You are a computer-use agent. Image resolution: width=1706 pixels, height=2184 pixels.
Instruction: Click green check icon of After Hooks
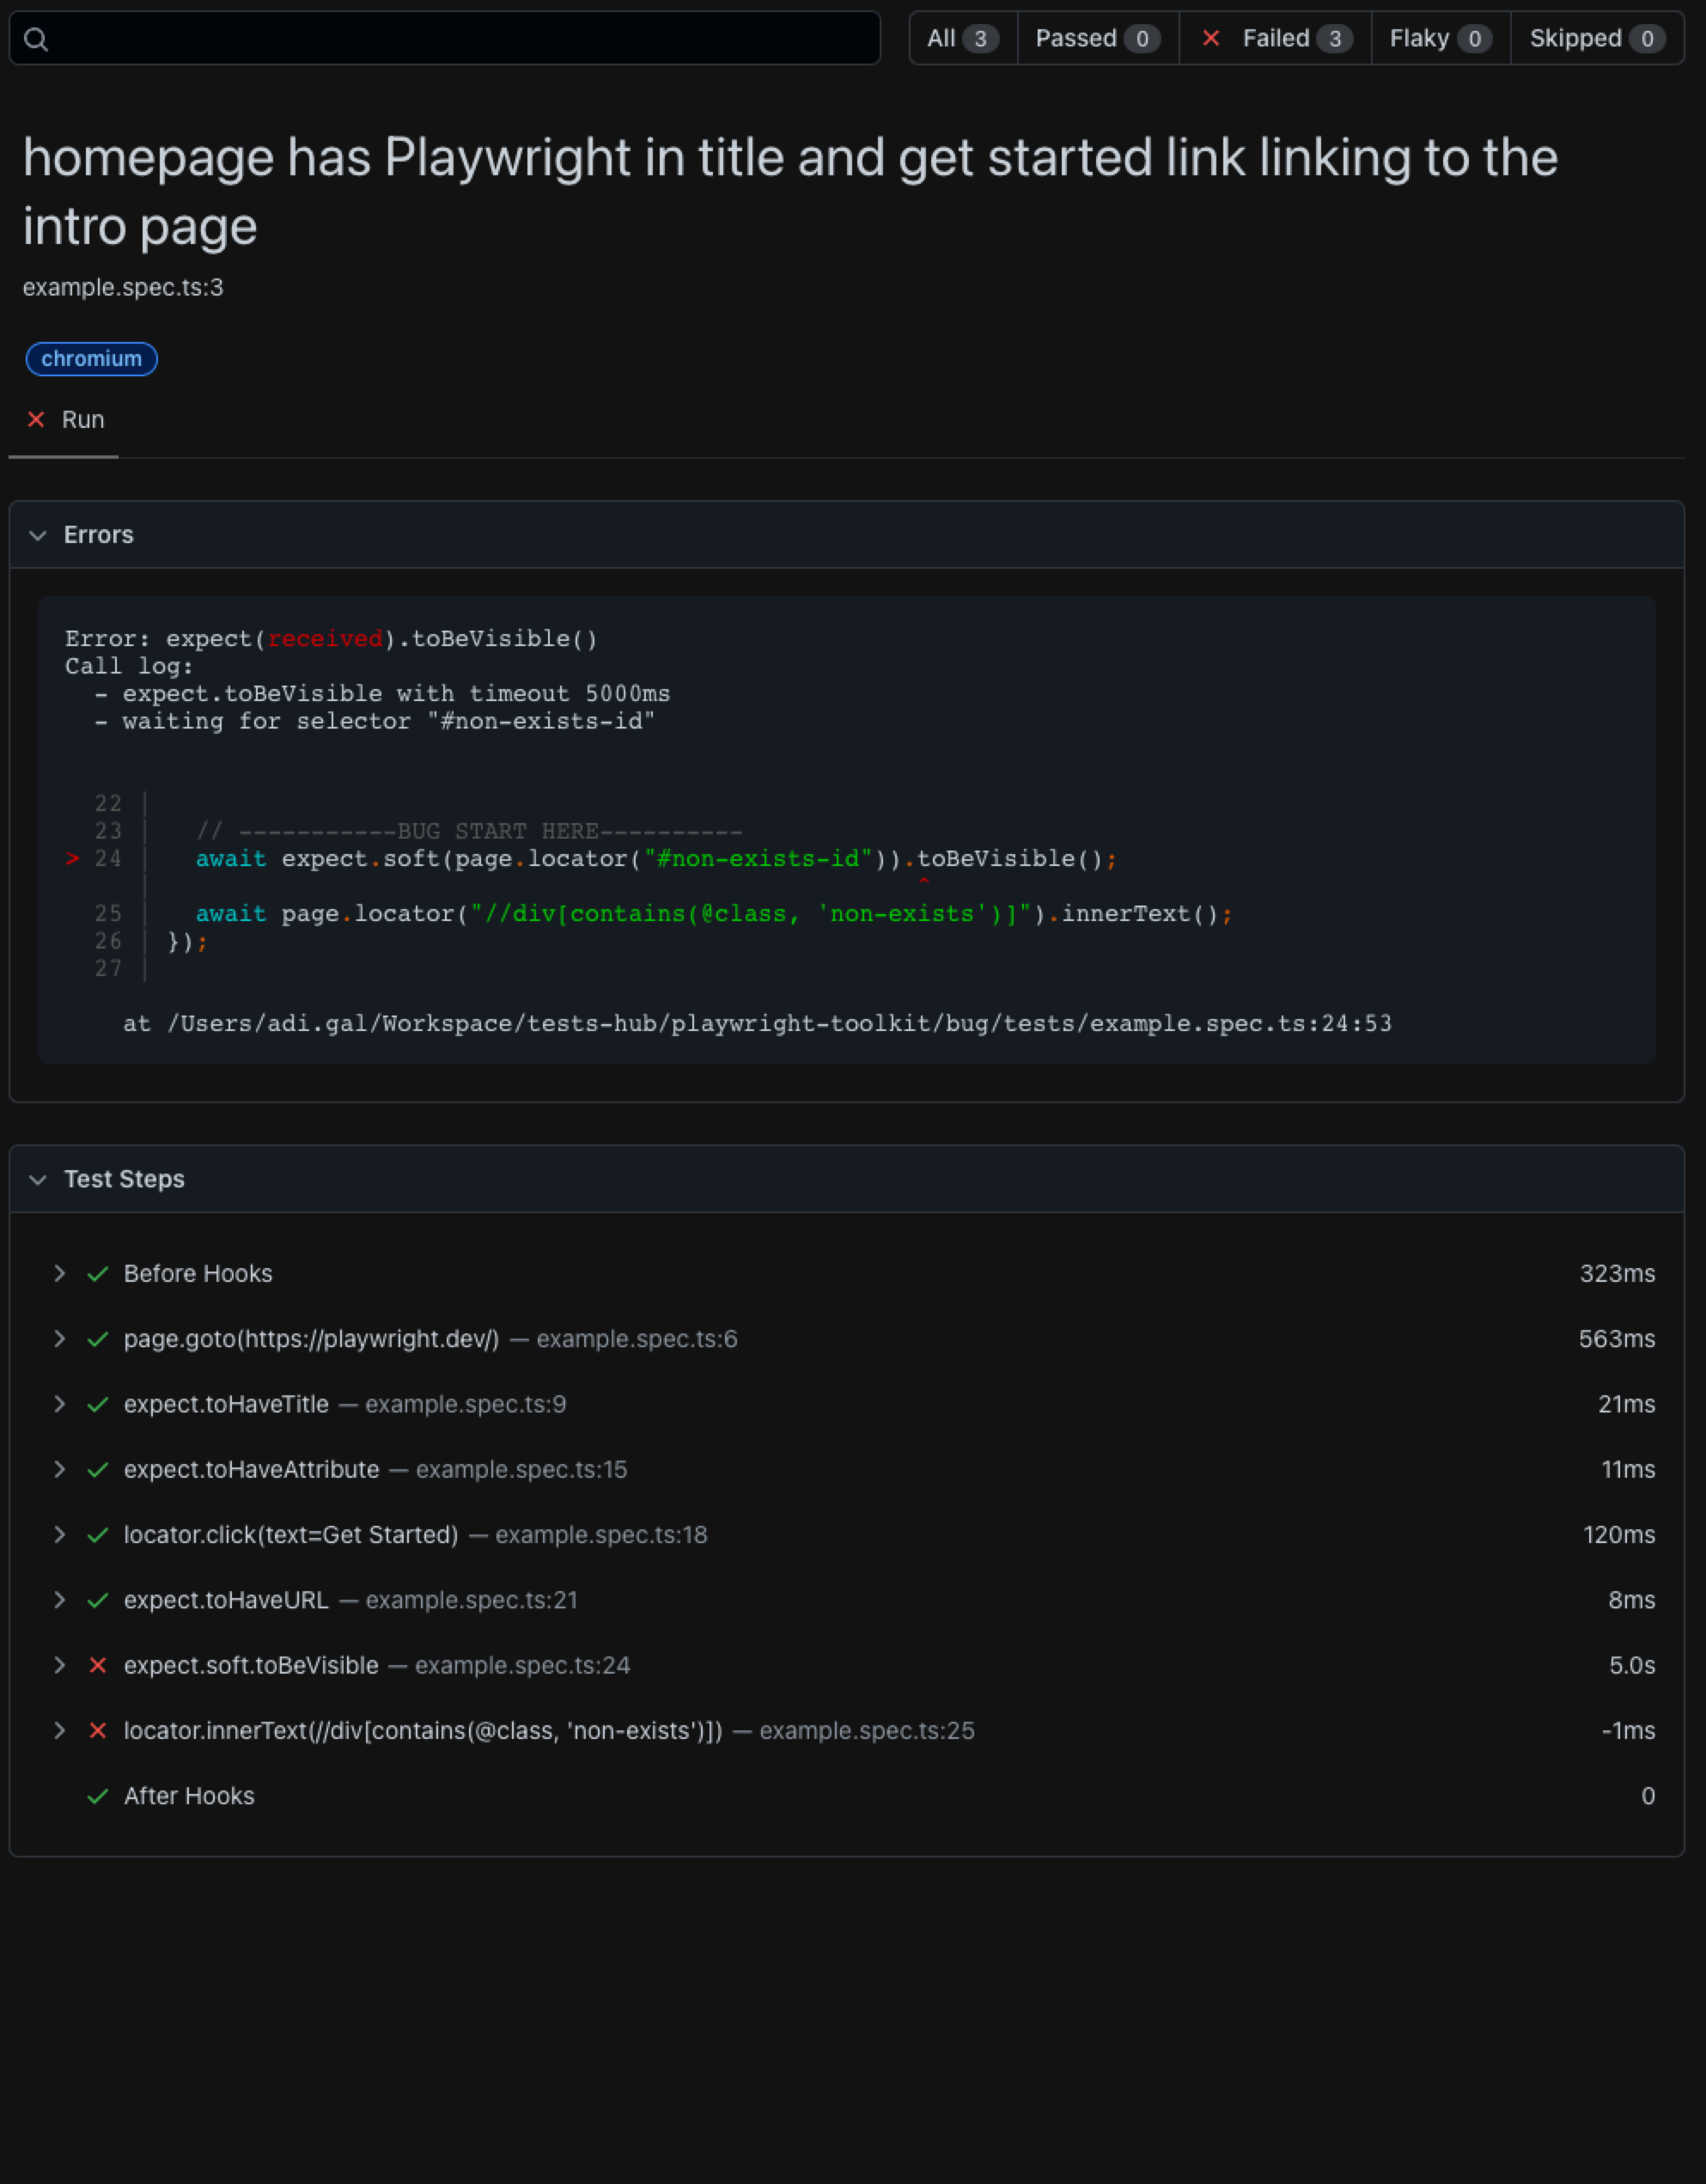pyautogui.click(x=98, y=1796)
